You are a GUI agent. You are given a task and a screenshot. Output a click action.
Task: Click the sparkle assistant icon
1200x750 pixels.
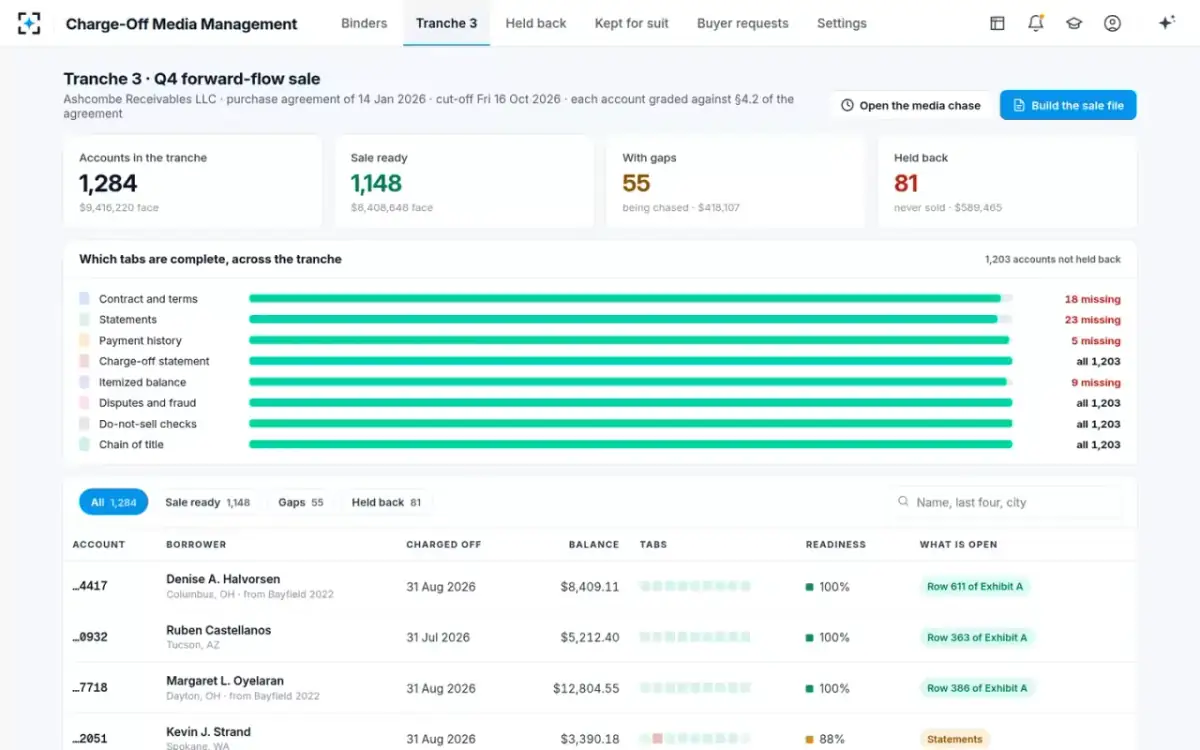1166,23
